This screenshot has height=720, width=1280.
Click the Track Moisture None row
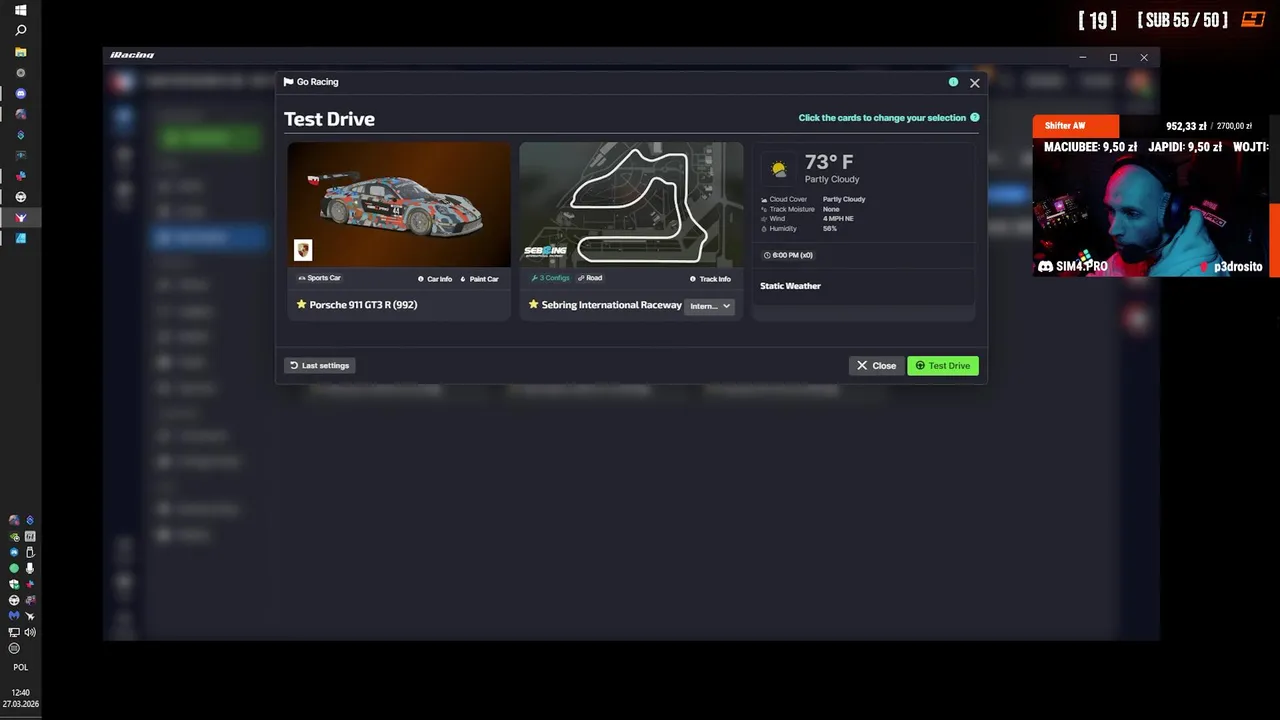(800, 209)
